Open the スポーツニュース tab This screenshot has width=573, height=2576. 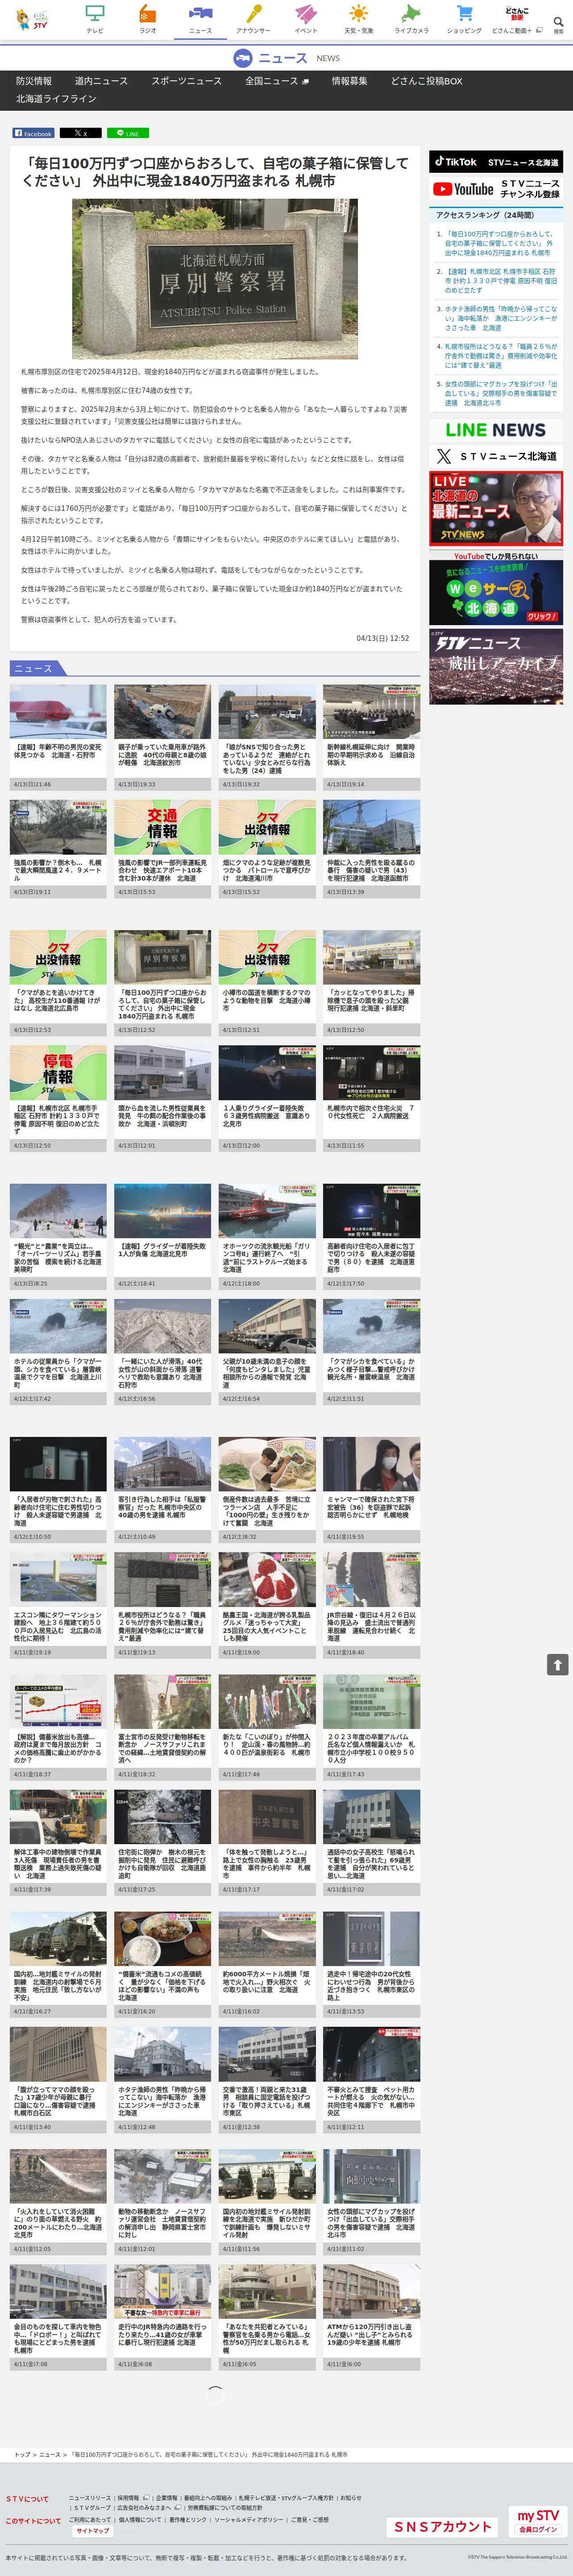pos(187,81)
